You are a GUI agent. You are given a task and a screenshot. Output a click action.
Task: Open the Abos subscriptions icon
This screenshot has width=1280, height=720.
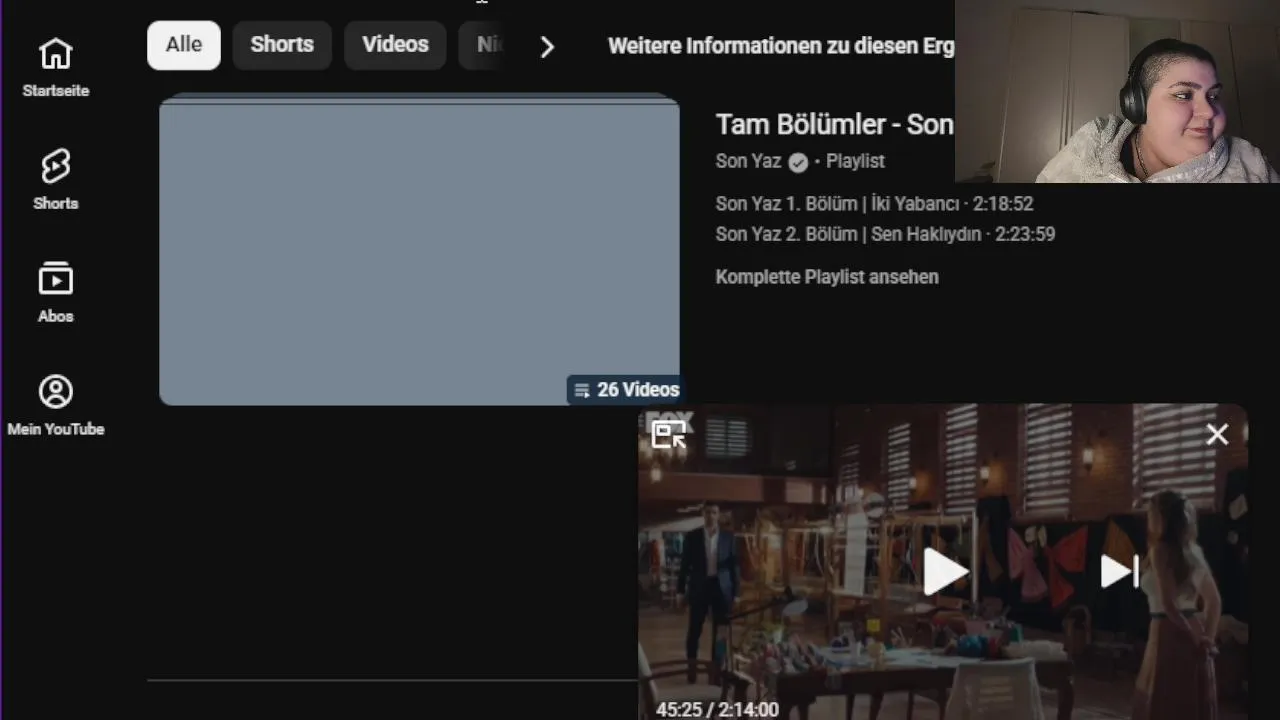(56, 279)
